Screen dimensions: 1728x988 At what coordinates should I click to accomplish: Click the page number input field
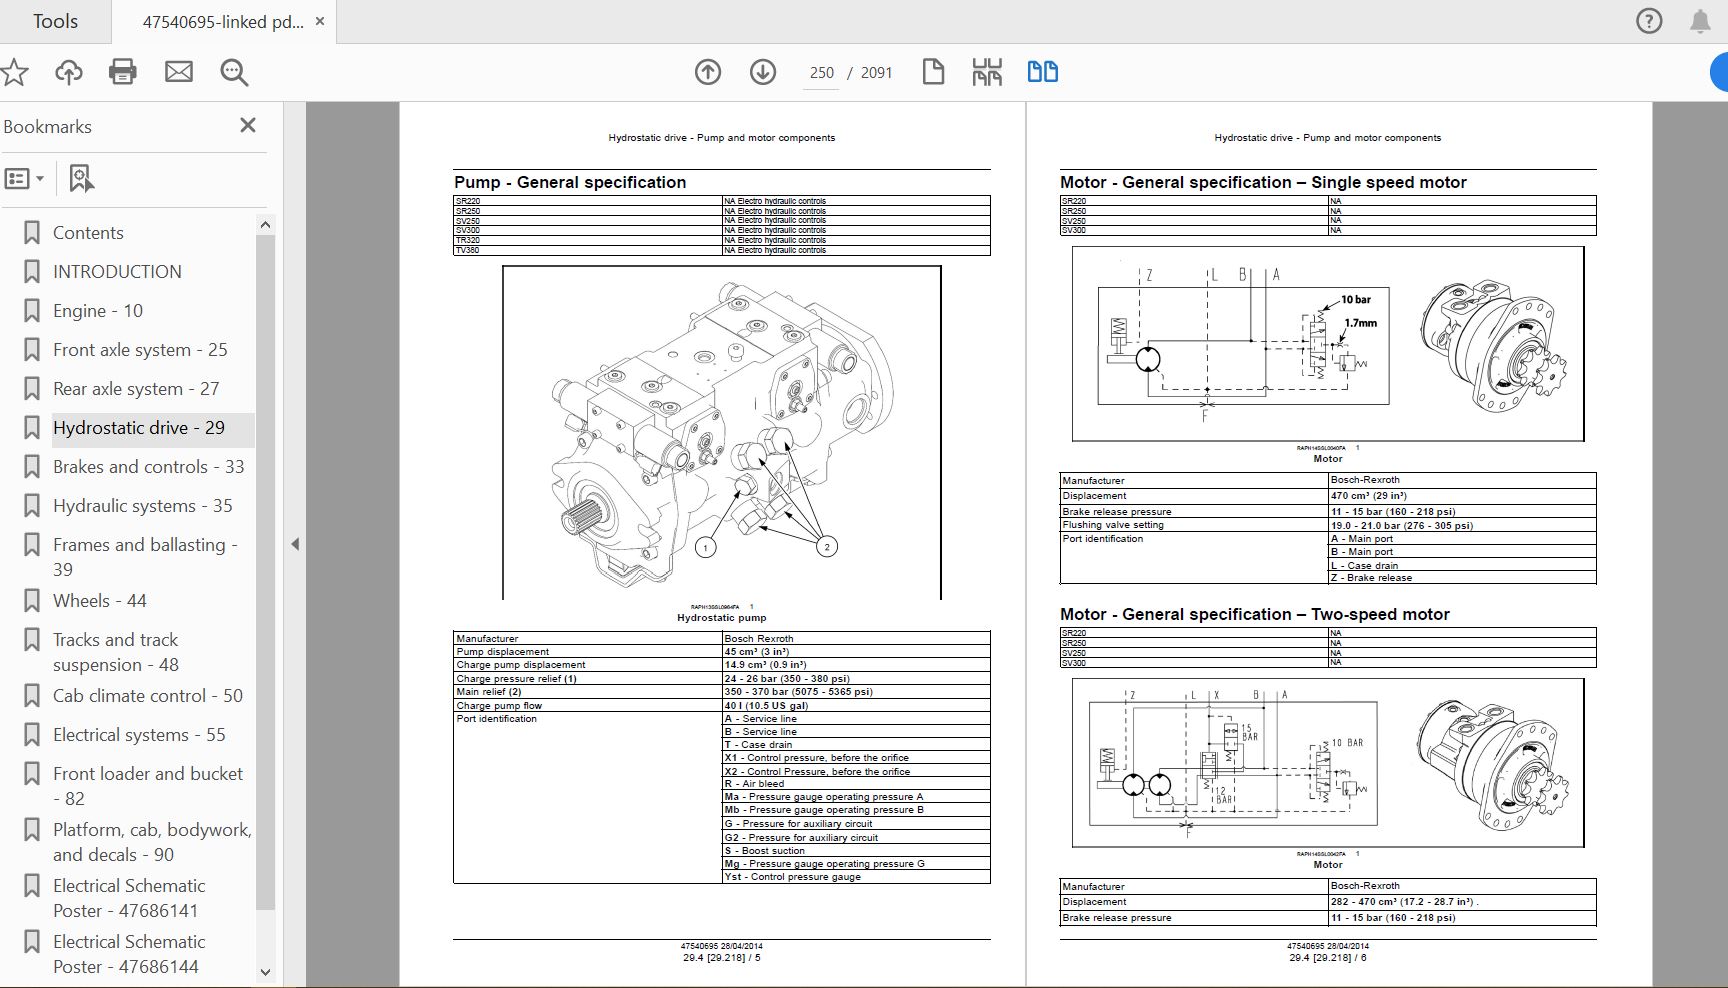pyautogui.click(x=821, y=73)
